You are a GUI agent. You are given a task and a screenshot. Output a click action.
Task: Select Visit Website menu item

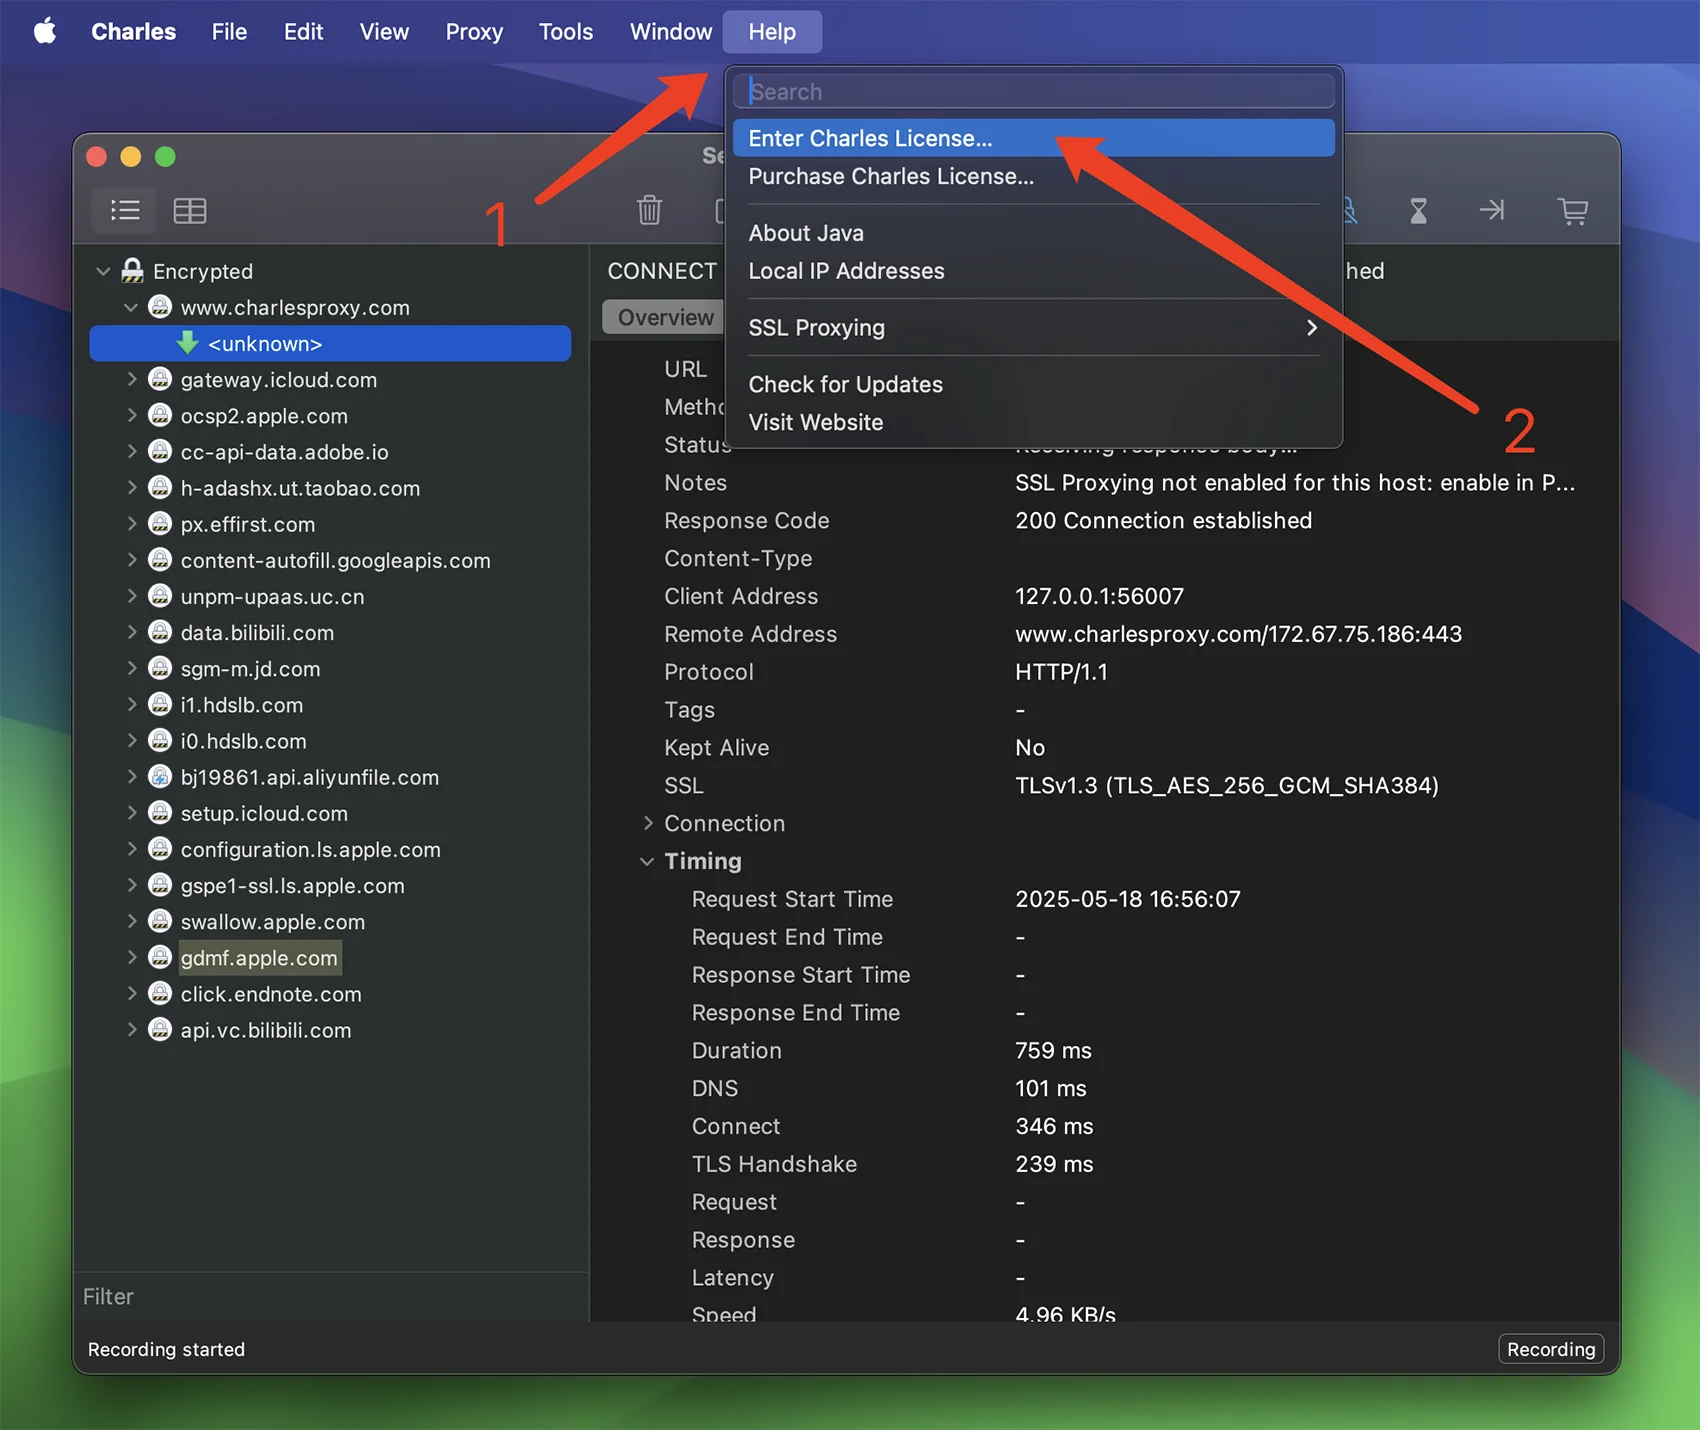tap(1034, 422)
